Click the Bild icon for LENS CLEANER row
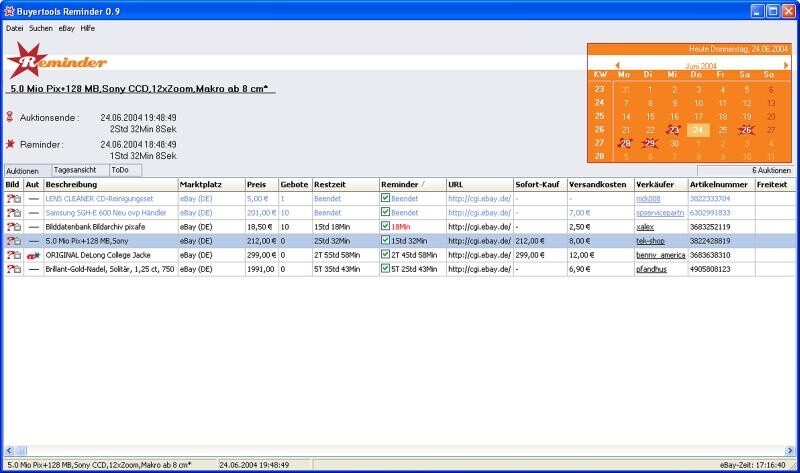 pyautogui.click(x=14, y=199)
